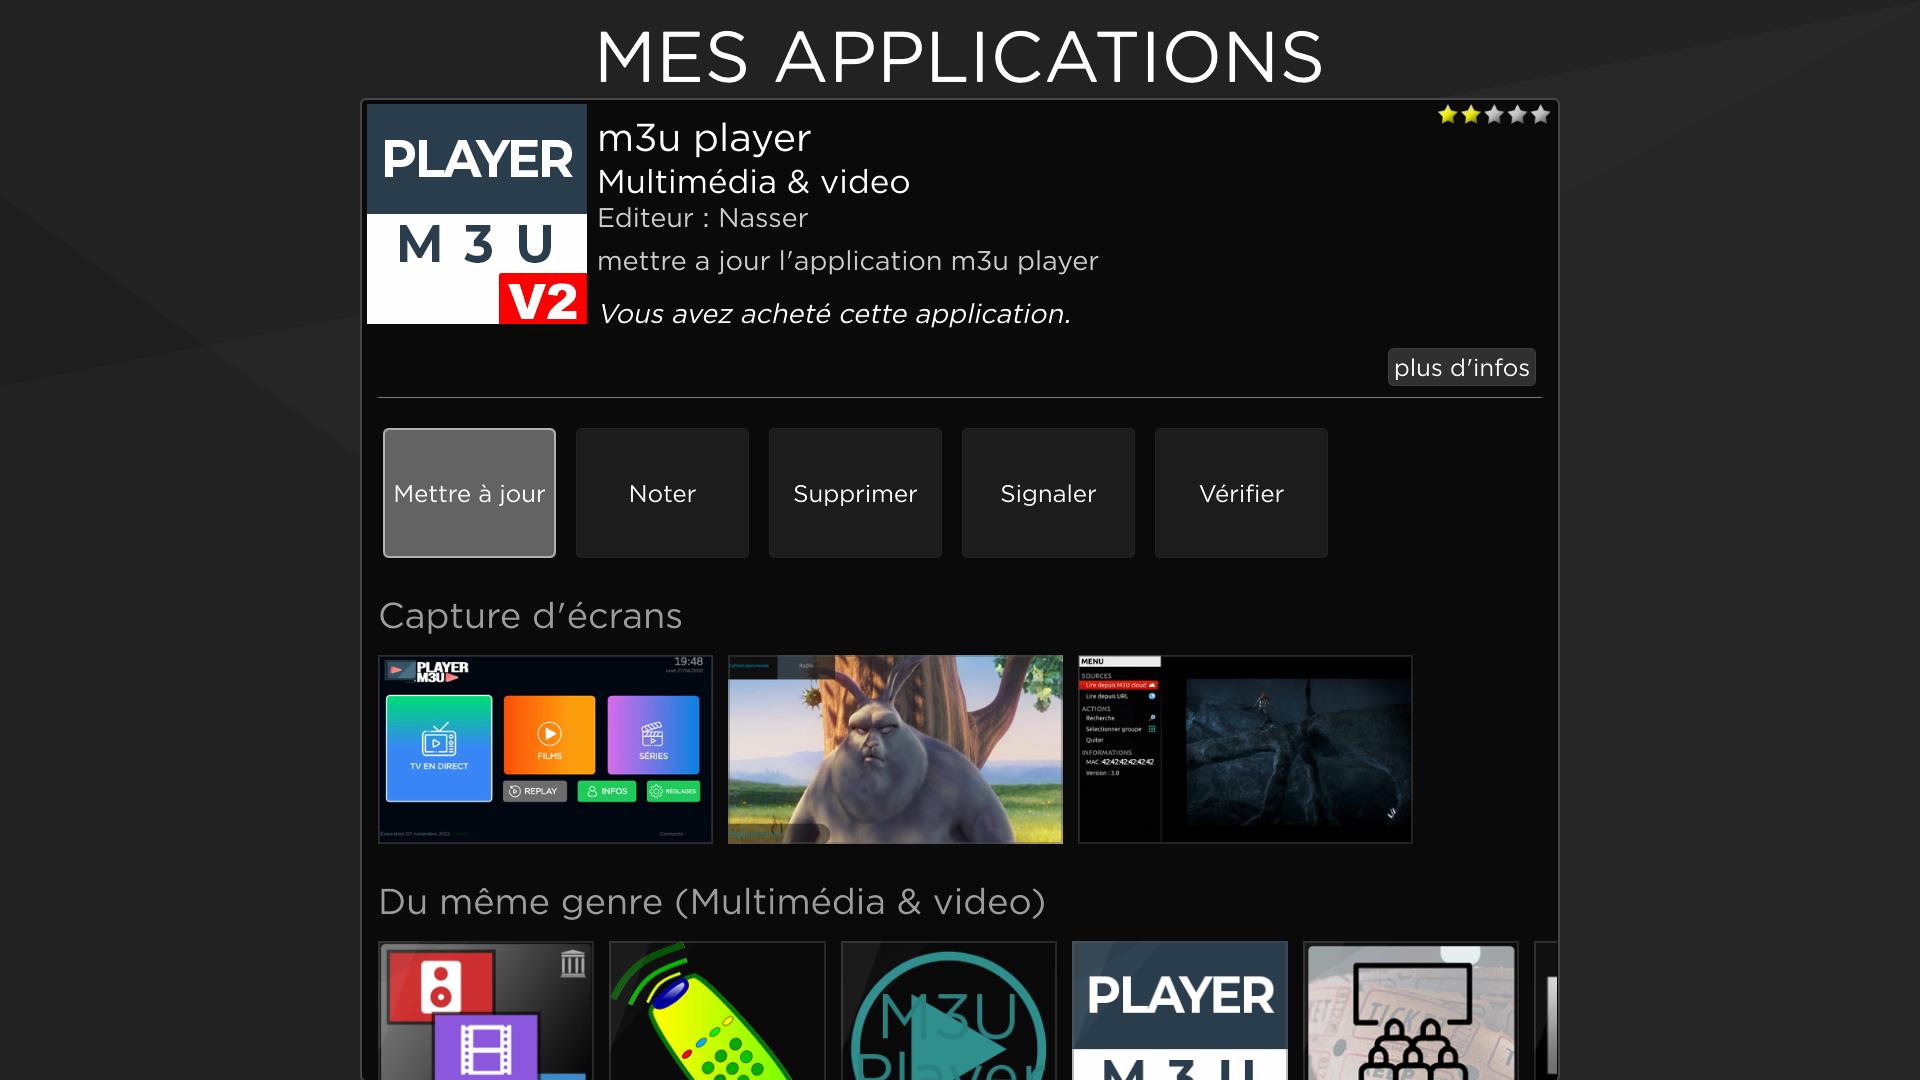Open the related PLAYER M3U app tile
Image resolution: width=1920 pixels, height=1080 pixels.
pyautogui.click(x=1180, y=1010)
